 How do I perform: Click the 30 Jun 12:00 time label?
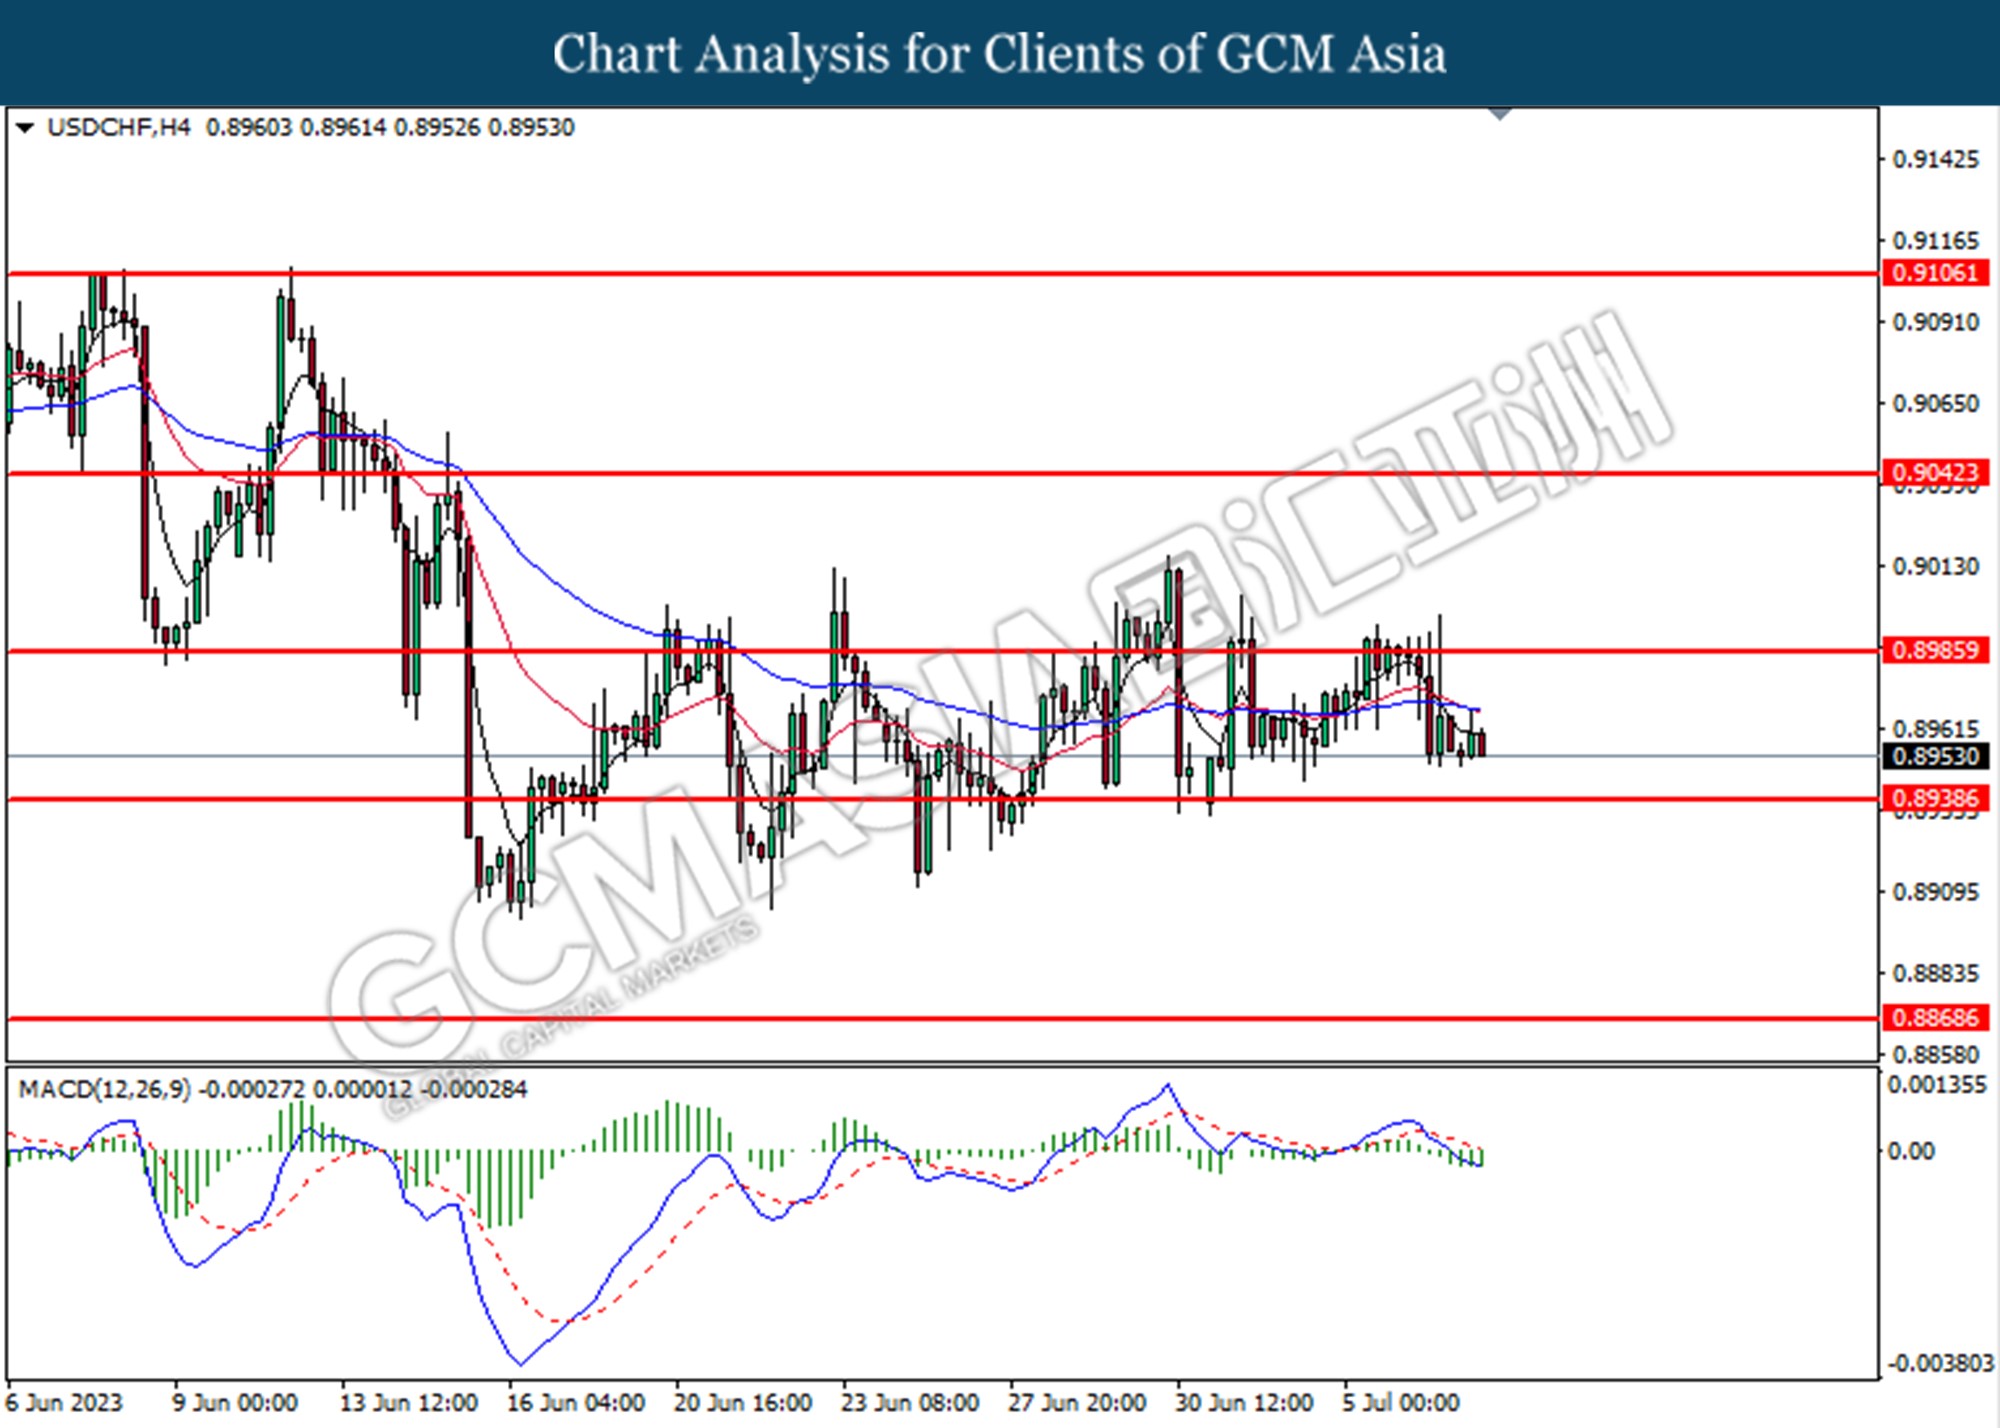tap(1244, 1403)
